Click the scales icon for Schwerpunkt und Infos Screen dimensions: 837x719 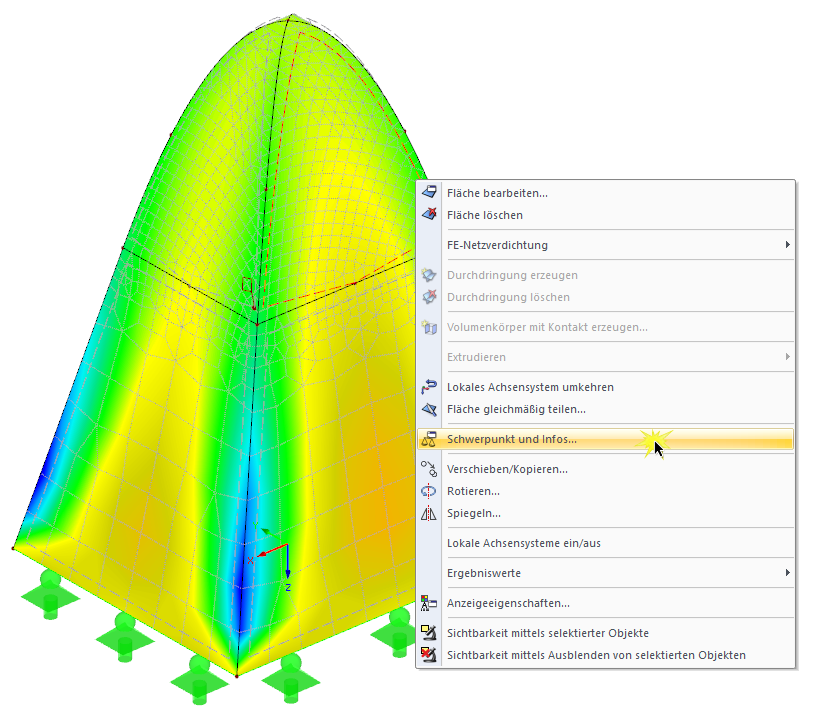coord(429,439)
